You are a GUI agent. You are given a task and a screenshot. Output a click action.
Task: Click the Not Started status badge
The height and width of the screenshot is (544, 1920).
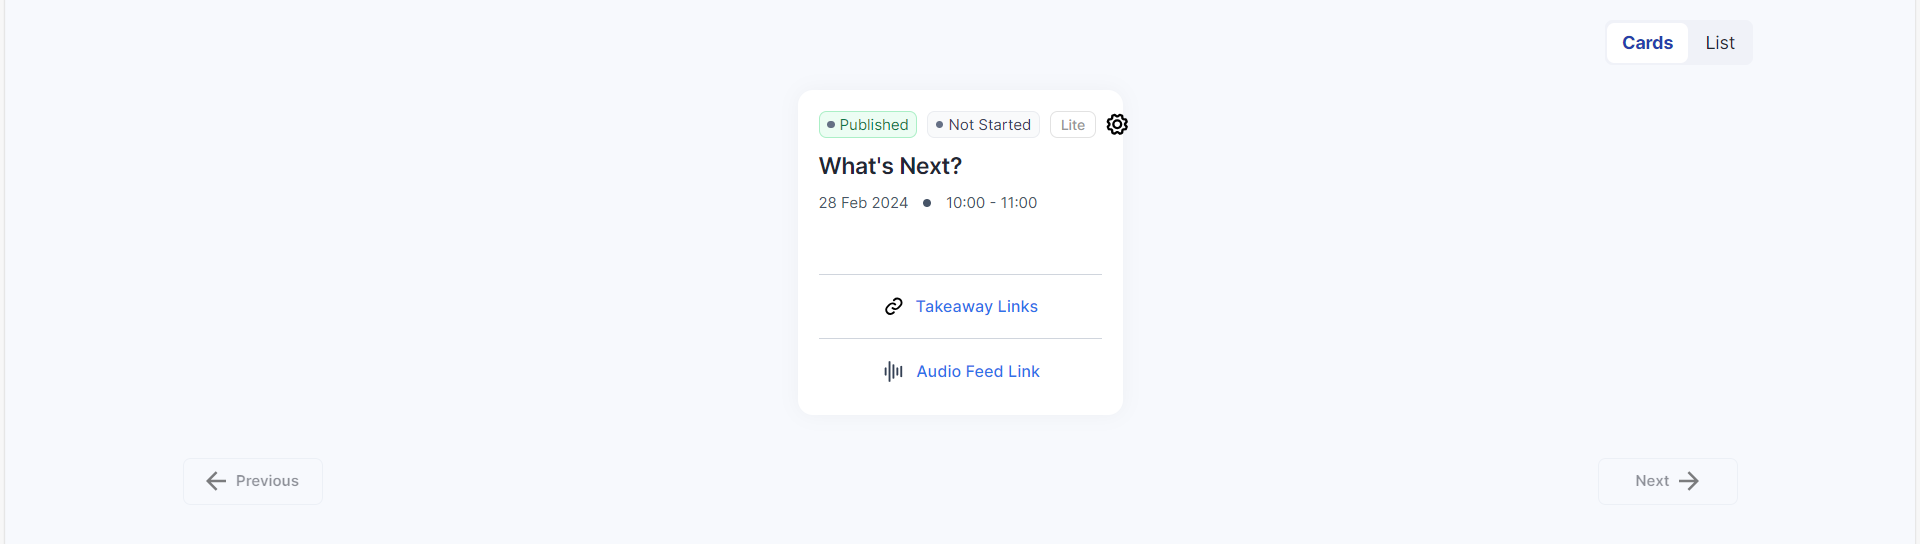click(x=984, y=125)
